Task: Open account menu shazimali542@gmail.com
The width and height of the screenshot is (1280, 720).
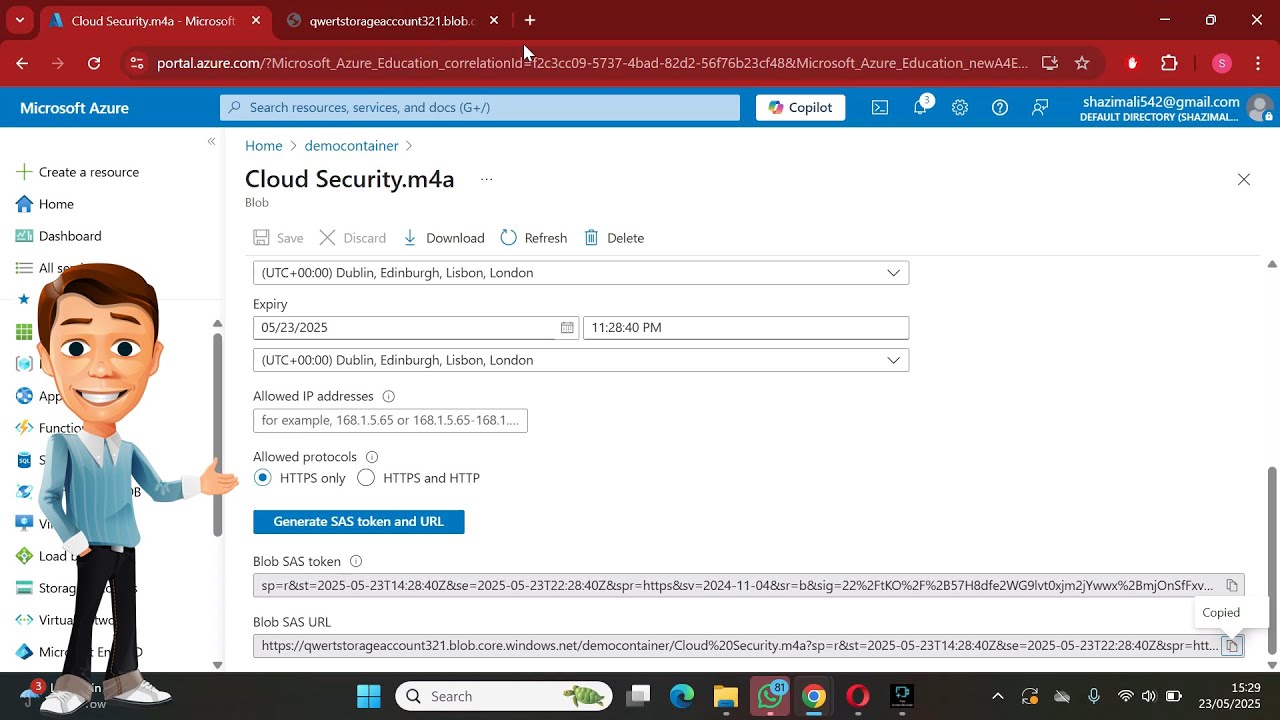Action: (x=1176, y=108)
